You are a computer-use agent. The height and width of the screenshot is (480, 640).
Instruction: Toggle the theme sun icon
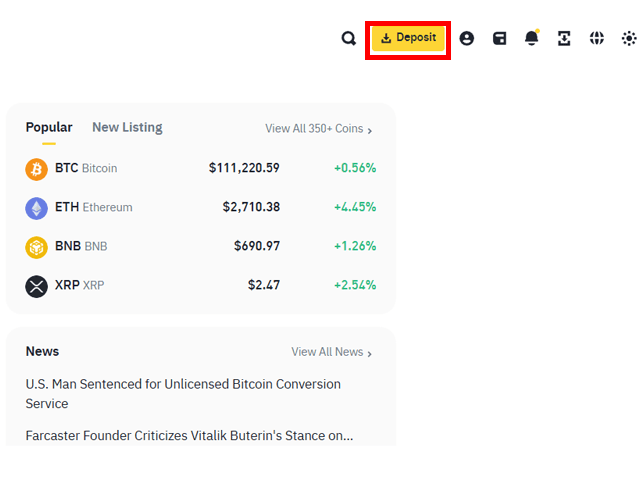pos(629,38)
